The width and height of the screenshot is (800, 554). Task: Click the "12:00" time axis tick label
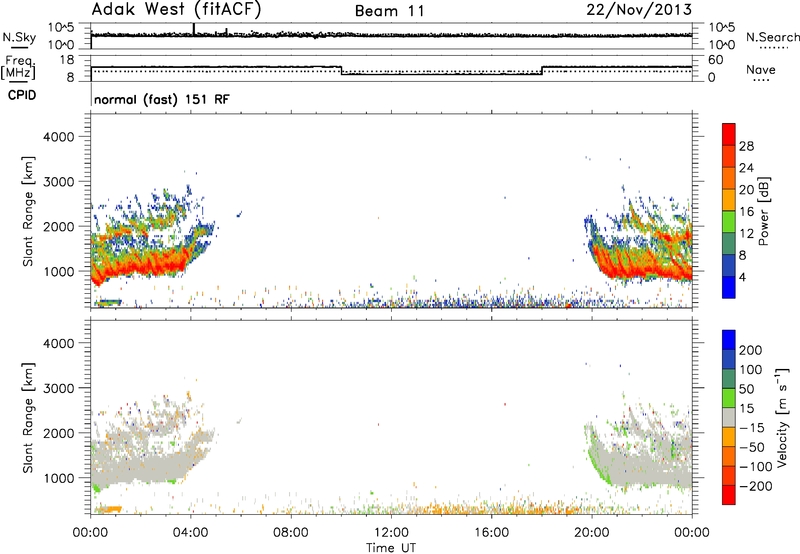click(x=391, y=533)
